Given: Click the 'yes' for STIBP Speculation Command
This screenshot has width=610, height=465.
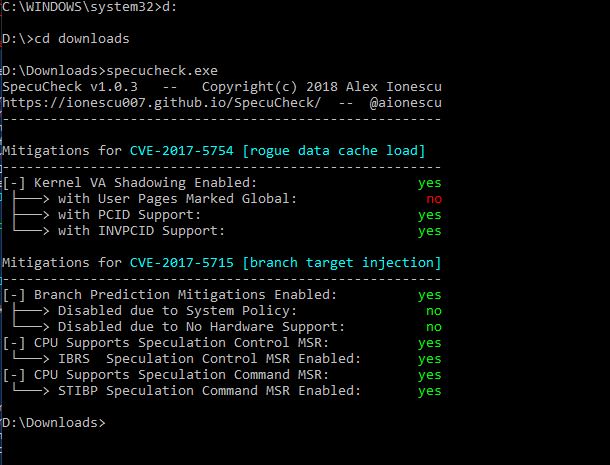Looking at the screenshot, I should coord(429,391).
